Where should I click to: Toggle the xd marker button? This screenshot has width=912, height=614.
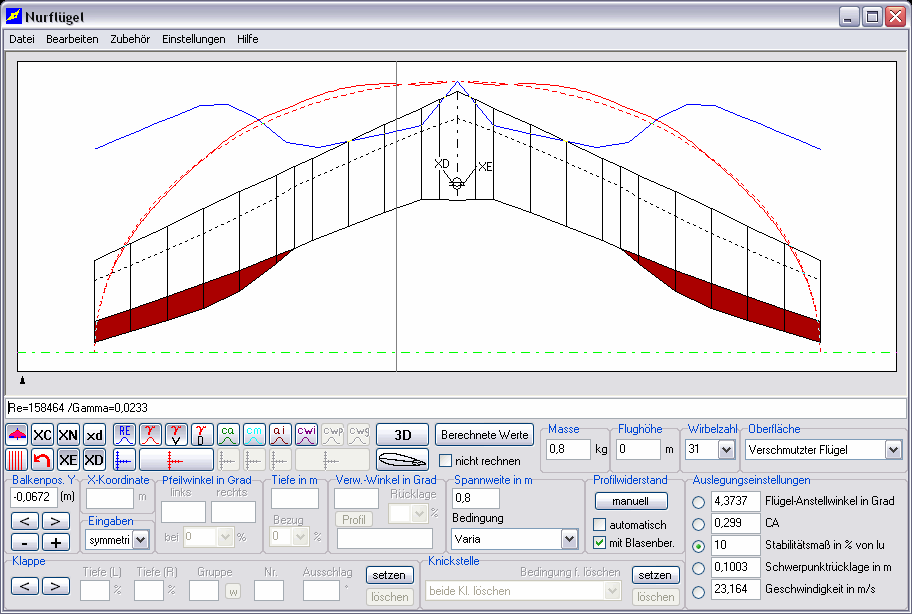pyautogui.click(x=94, y=435)
